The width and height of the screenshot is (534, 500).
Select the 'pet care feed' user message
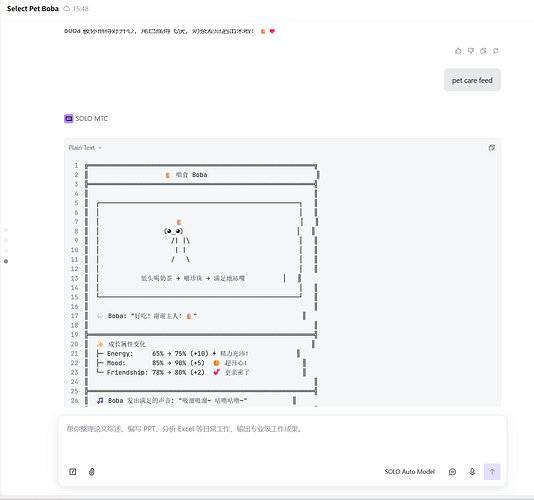(472, 80)
